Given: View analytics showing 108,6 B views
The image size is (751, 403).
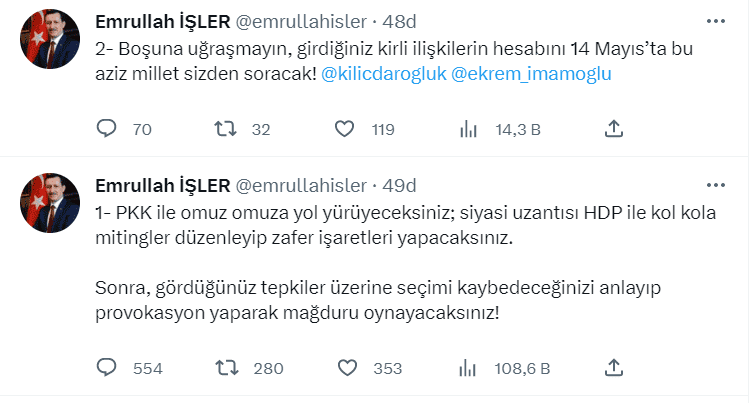Looking at the screenshot, I should [x=467, y=368].
